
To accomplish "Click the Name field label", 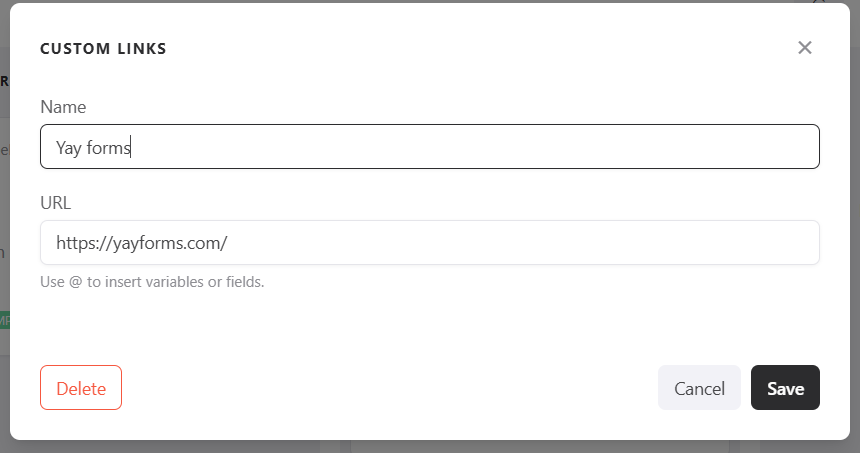I will tap(63, 107).
